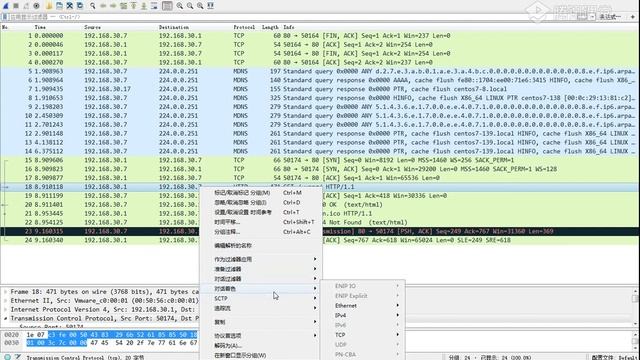Zoom in the main window text
The image size is (640, 360).
180,6
